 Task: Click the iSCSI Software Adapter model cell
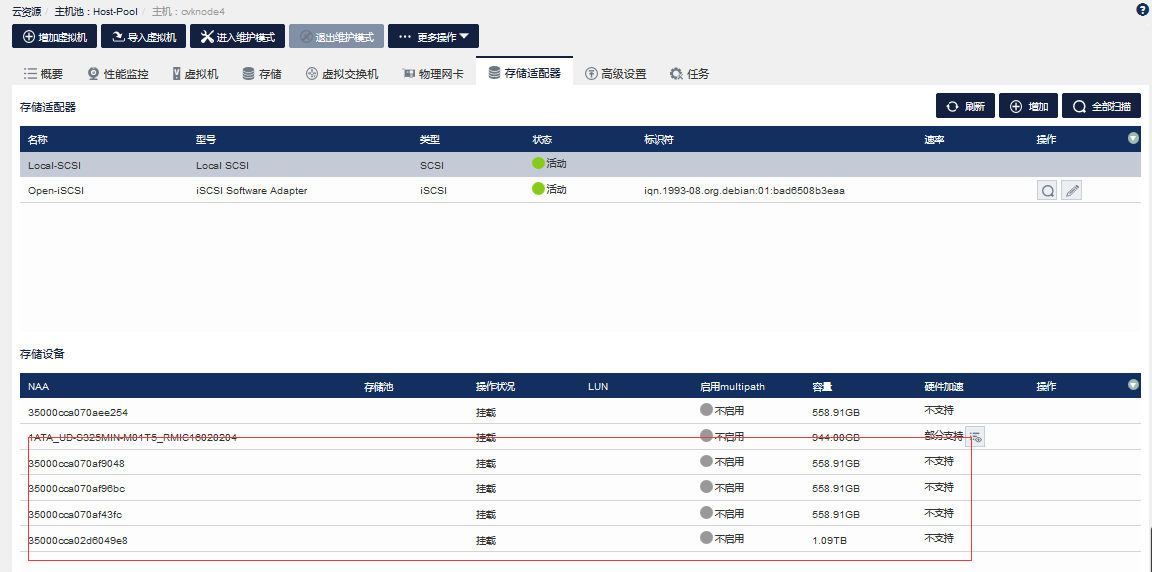[251, 190]
